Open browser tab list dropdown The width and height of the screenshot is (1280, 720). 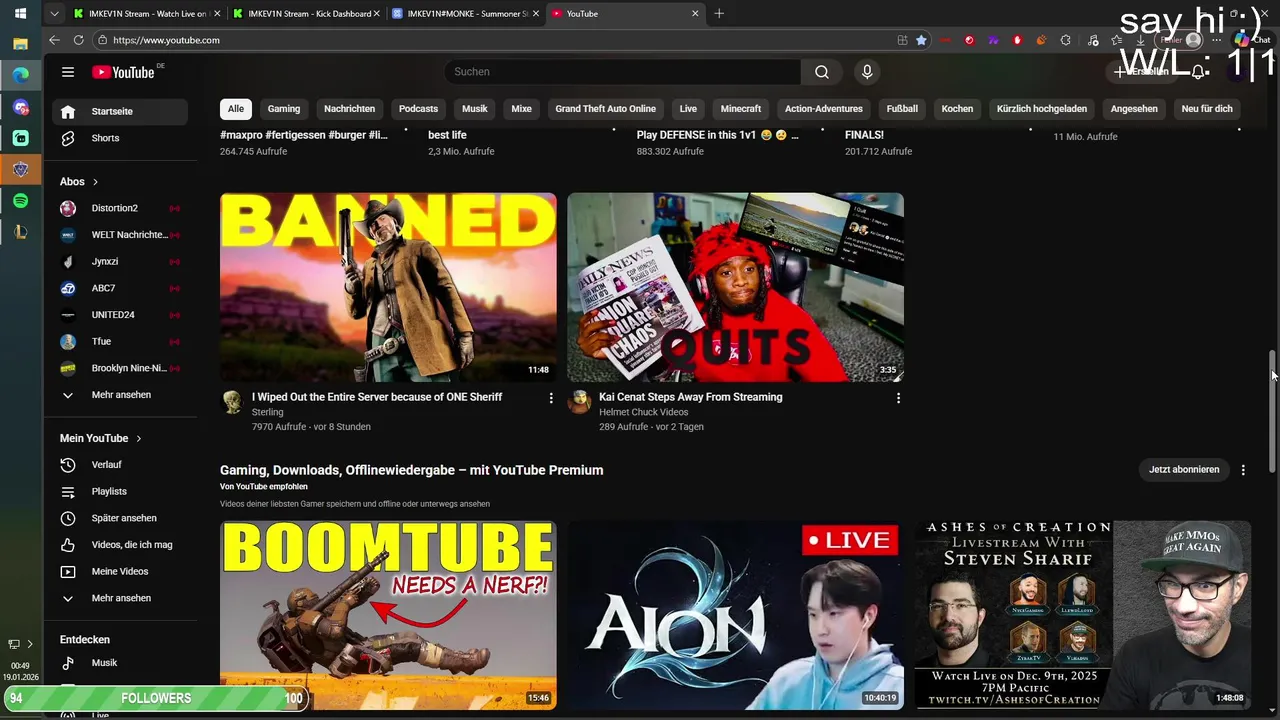pyautogui.click(x=54, y=14)
